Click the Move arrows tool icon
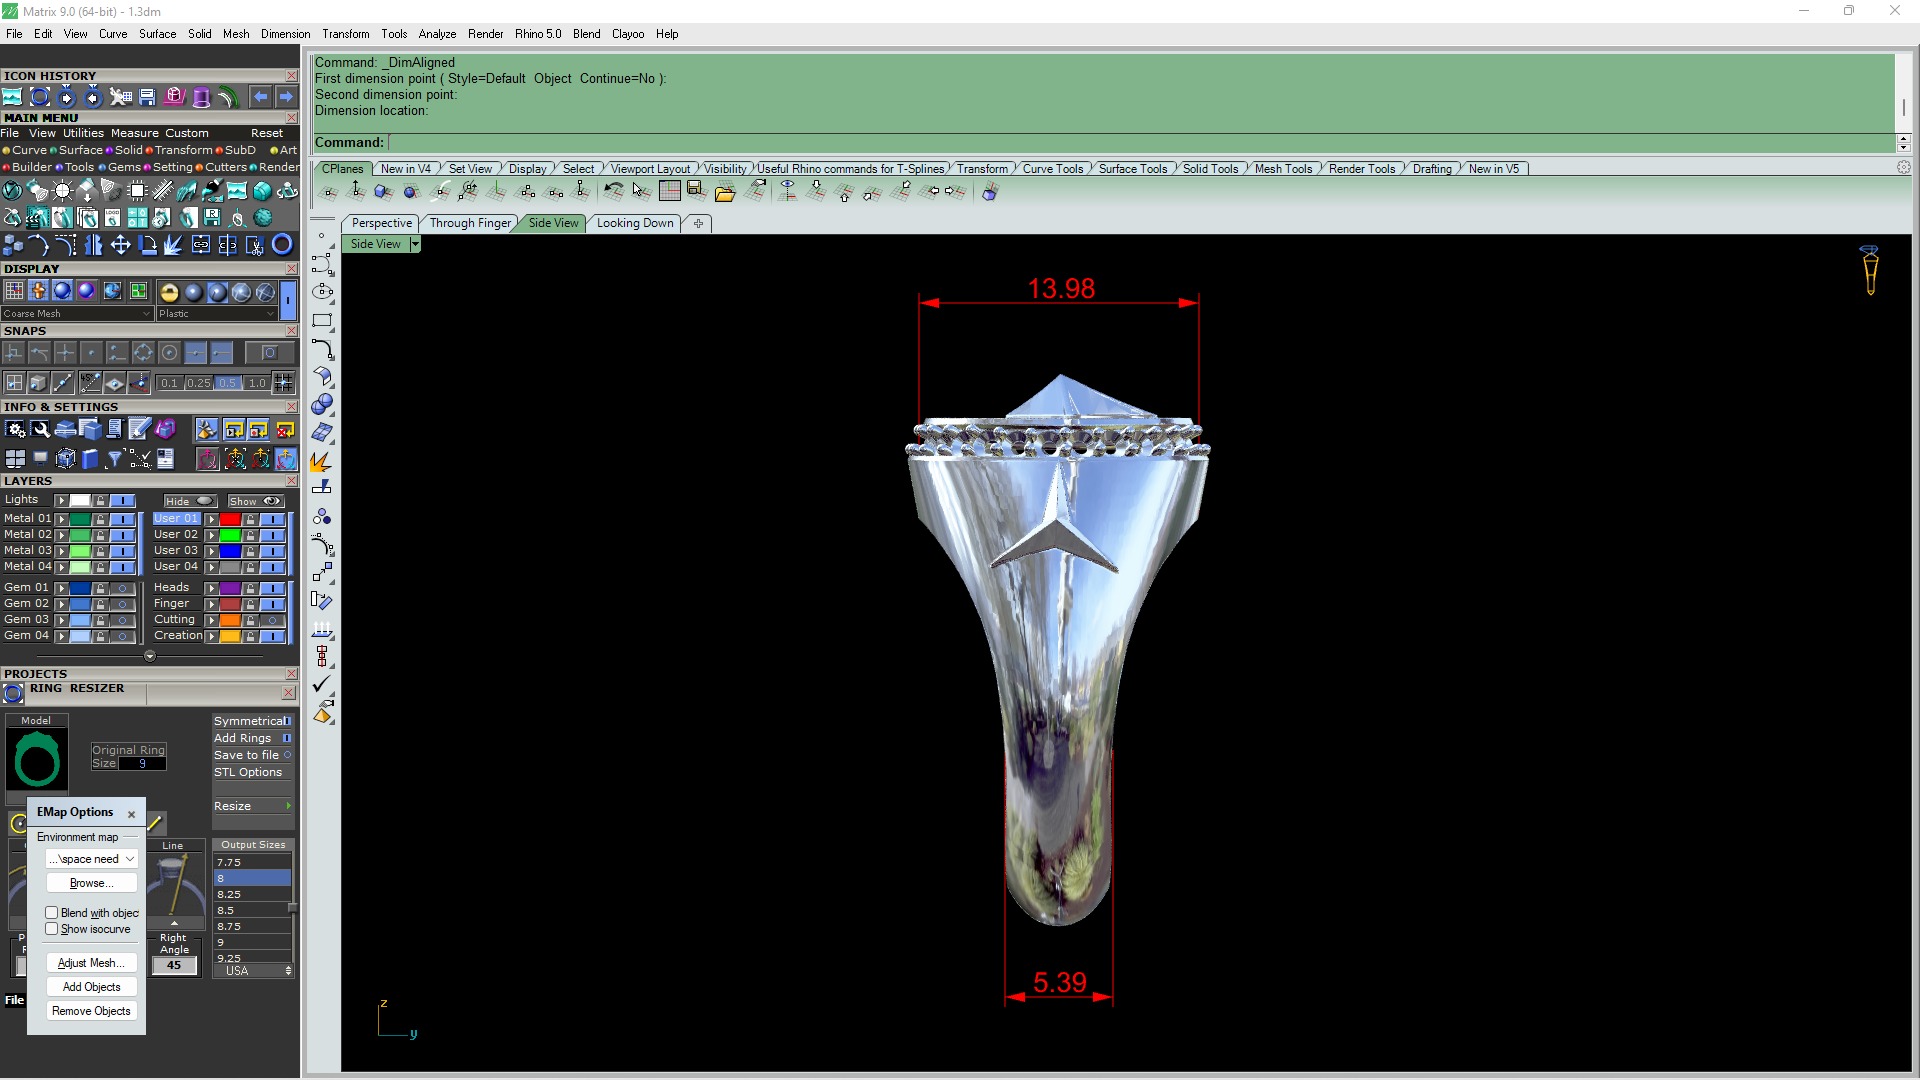The image size is (1920, 1080). 120,245
